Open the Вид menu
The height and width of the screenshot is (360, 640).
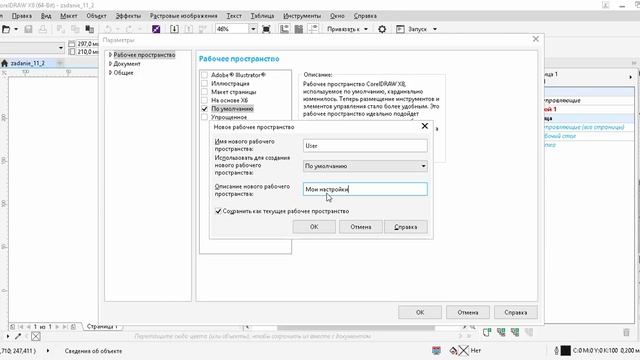point(46,16)
